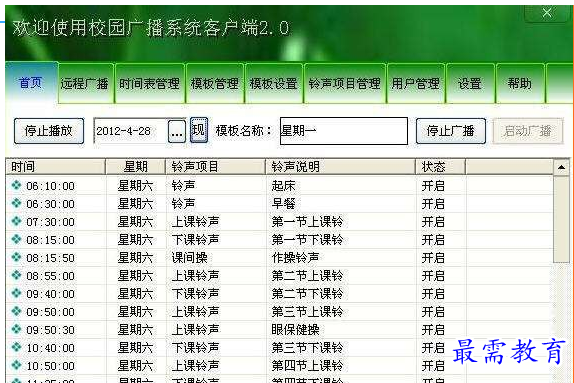This screenshot has width=574, height=383.
Task: Click the 模板名称 field containing 星期一
Action: [x=344, y=131]
